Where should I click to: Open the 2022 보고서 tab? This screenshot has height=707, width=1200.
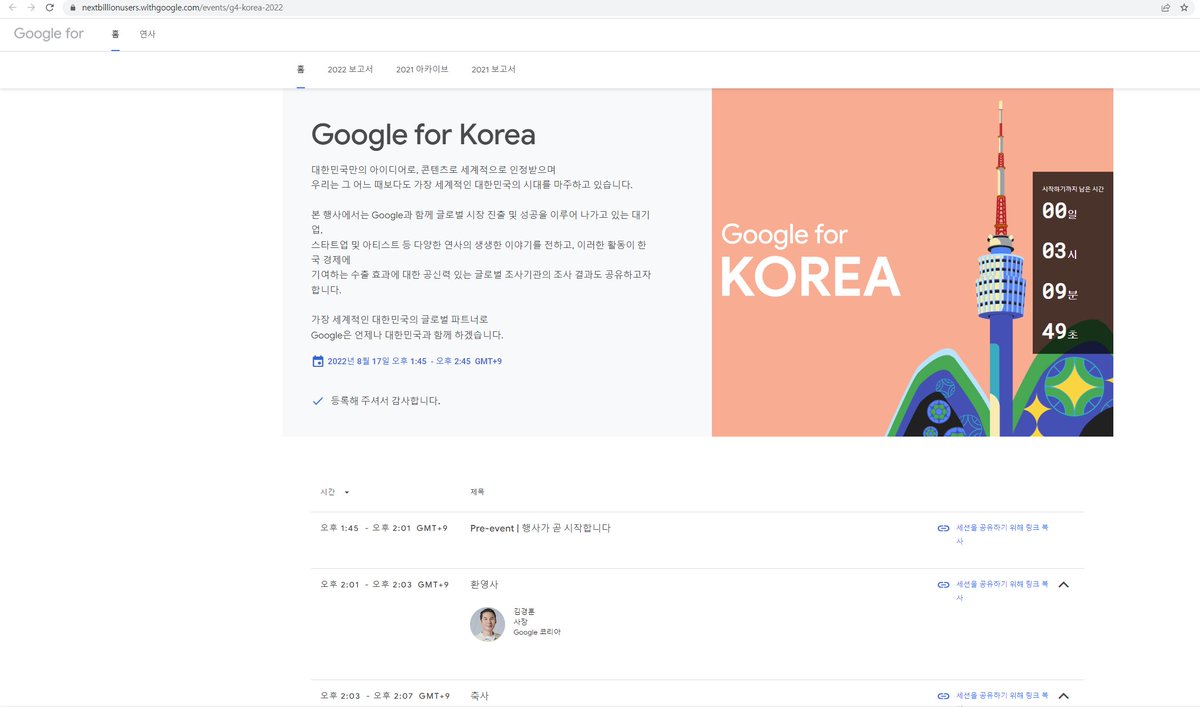[x=350, y=69]
